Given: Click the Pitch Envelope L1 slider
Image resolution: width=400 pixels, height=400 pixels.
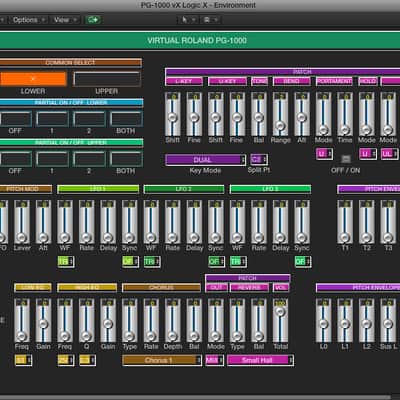Looking at the screenshot, I should [345, 320].
